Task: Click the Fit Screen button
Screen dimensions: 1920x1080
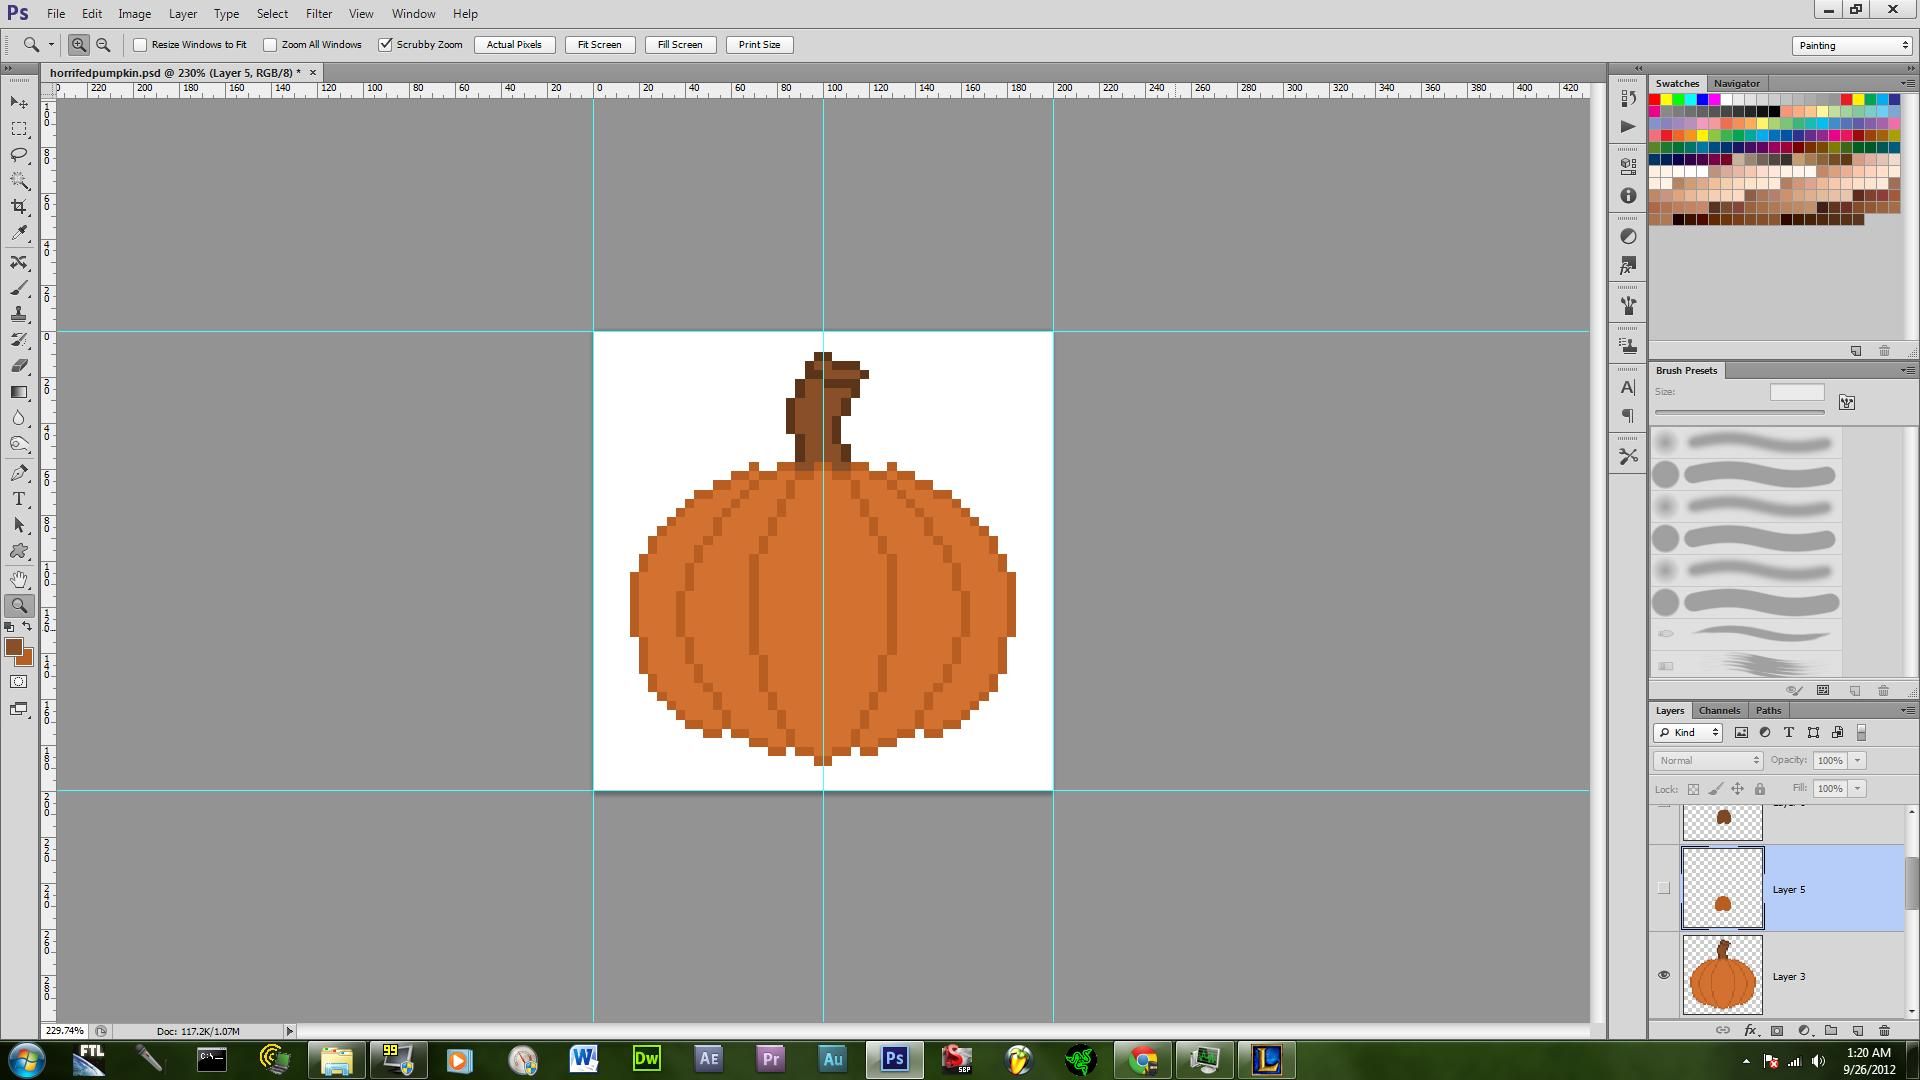Action: (x=599, y=45)
